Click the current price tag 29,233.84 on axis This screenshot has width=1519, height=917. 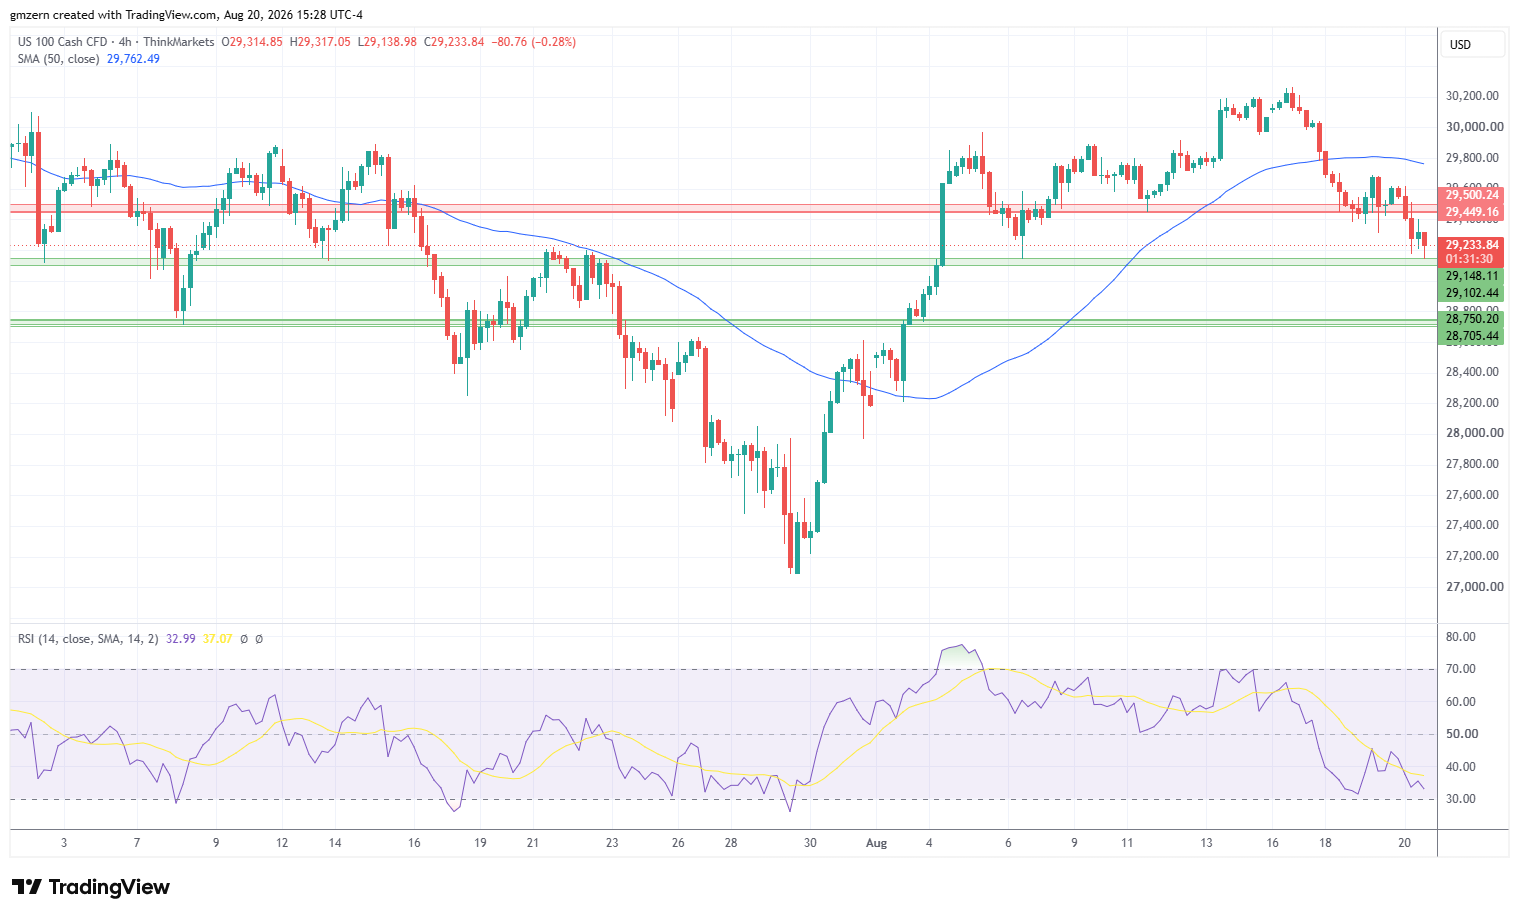(1471, 245)
